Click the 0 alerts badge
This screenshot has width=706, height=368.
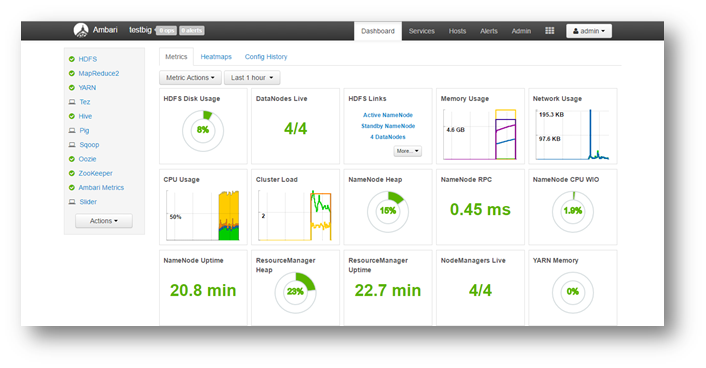click(x=192, y=31)
